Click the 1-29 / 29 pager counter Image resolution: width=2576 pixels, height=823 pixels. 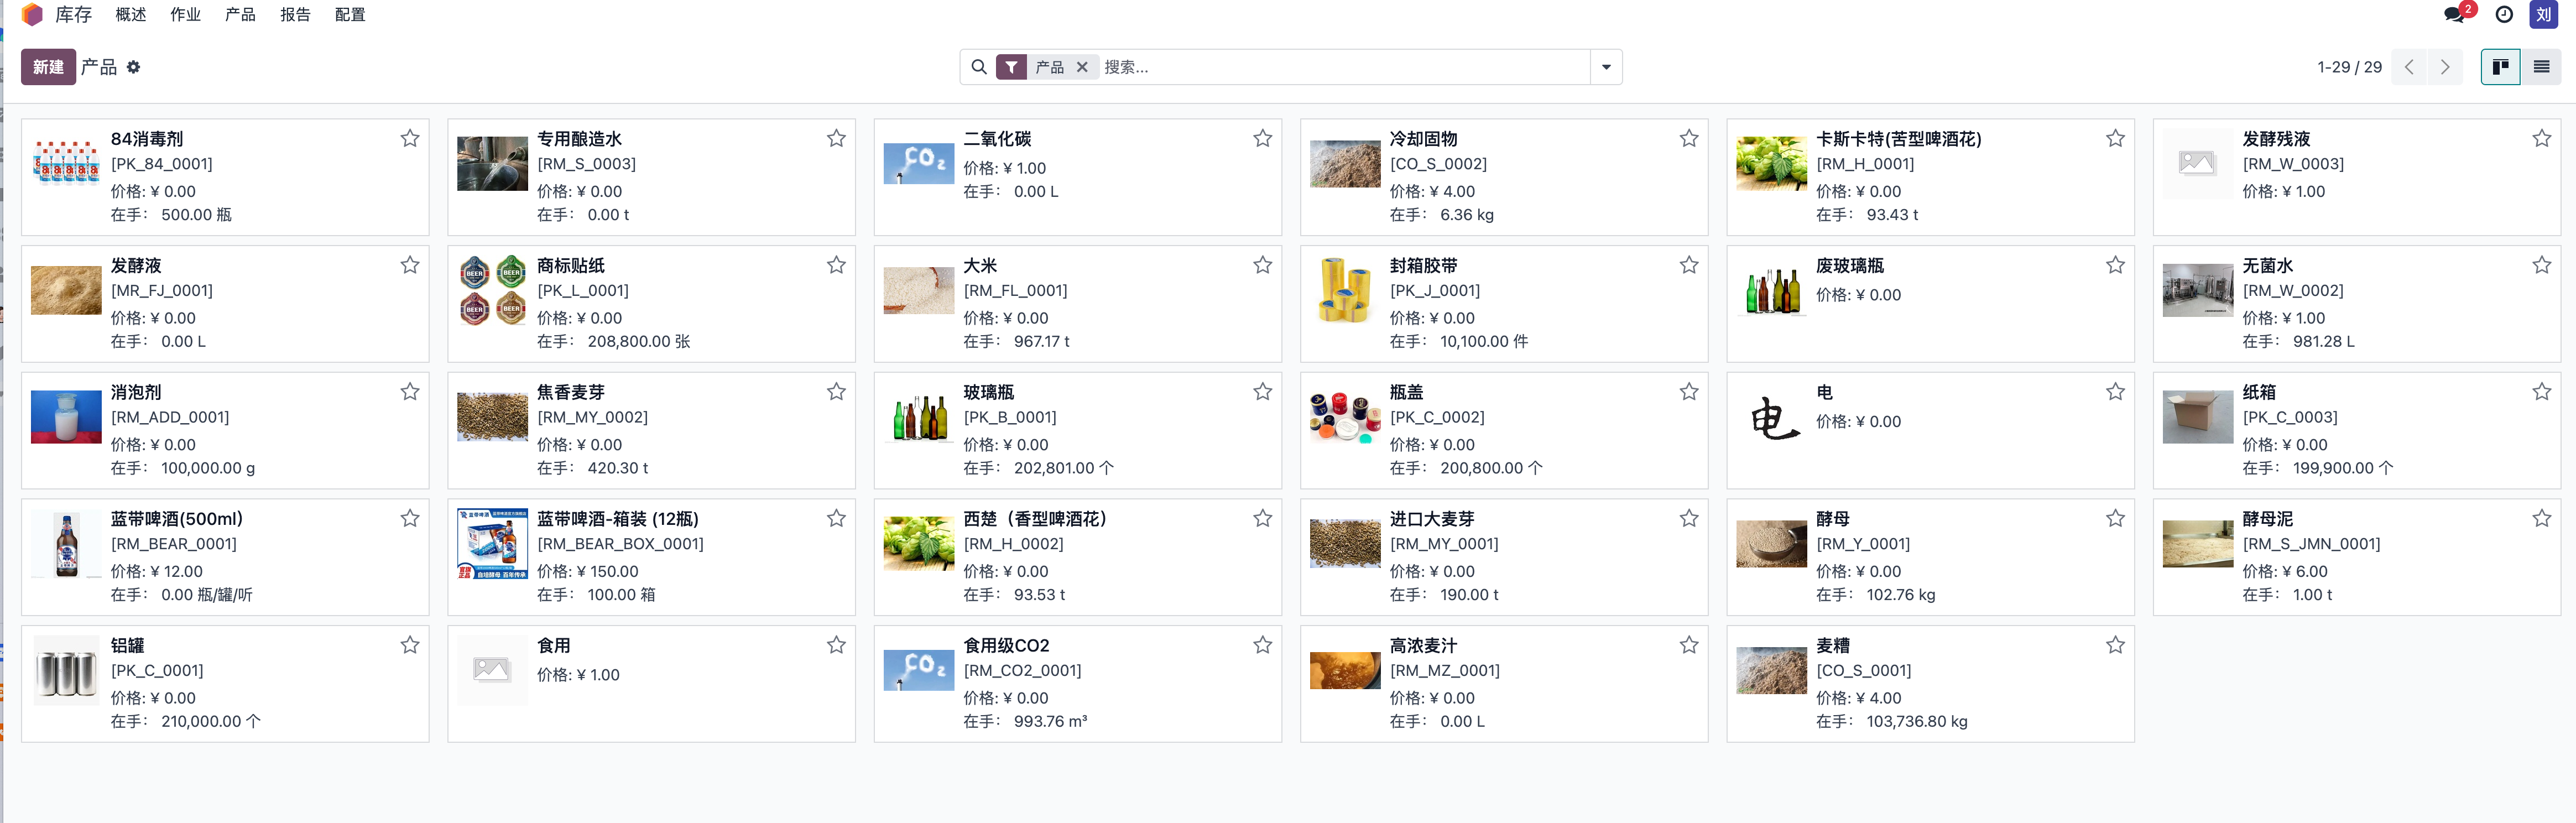click(x=2349, y=67)
